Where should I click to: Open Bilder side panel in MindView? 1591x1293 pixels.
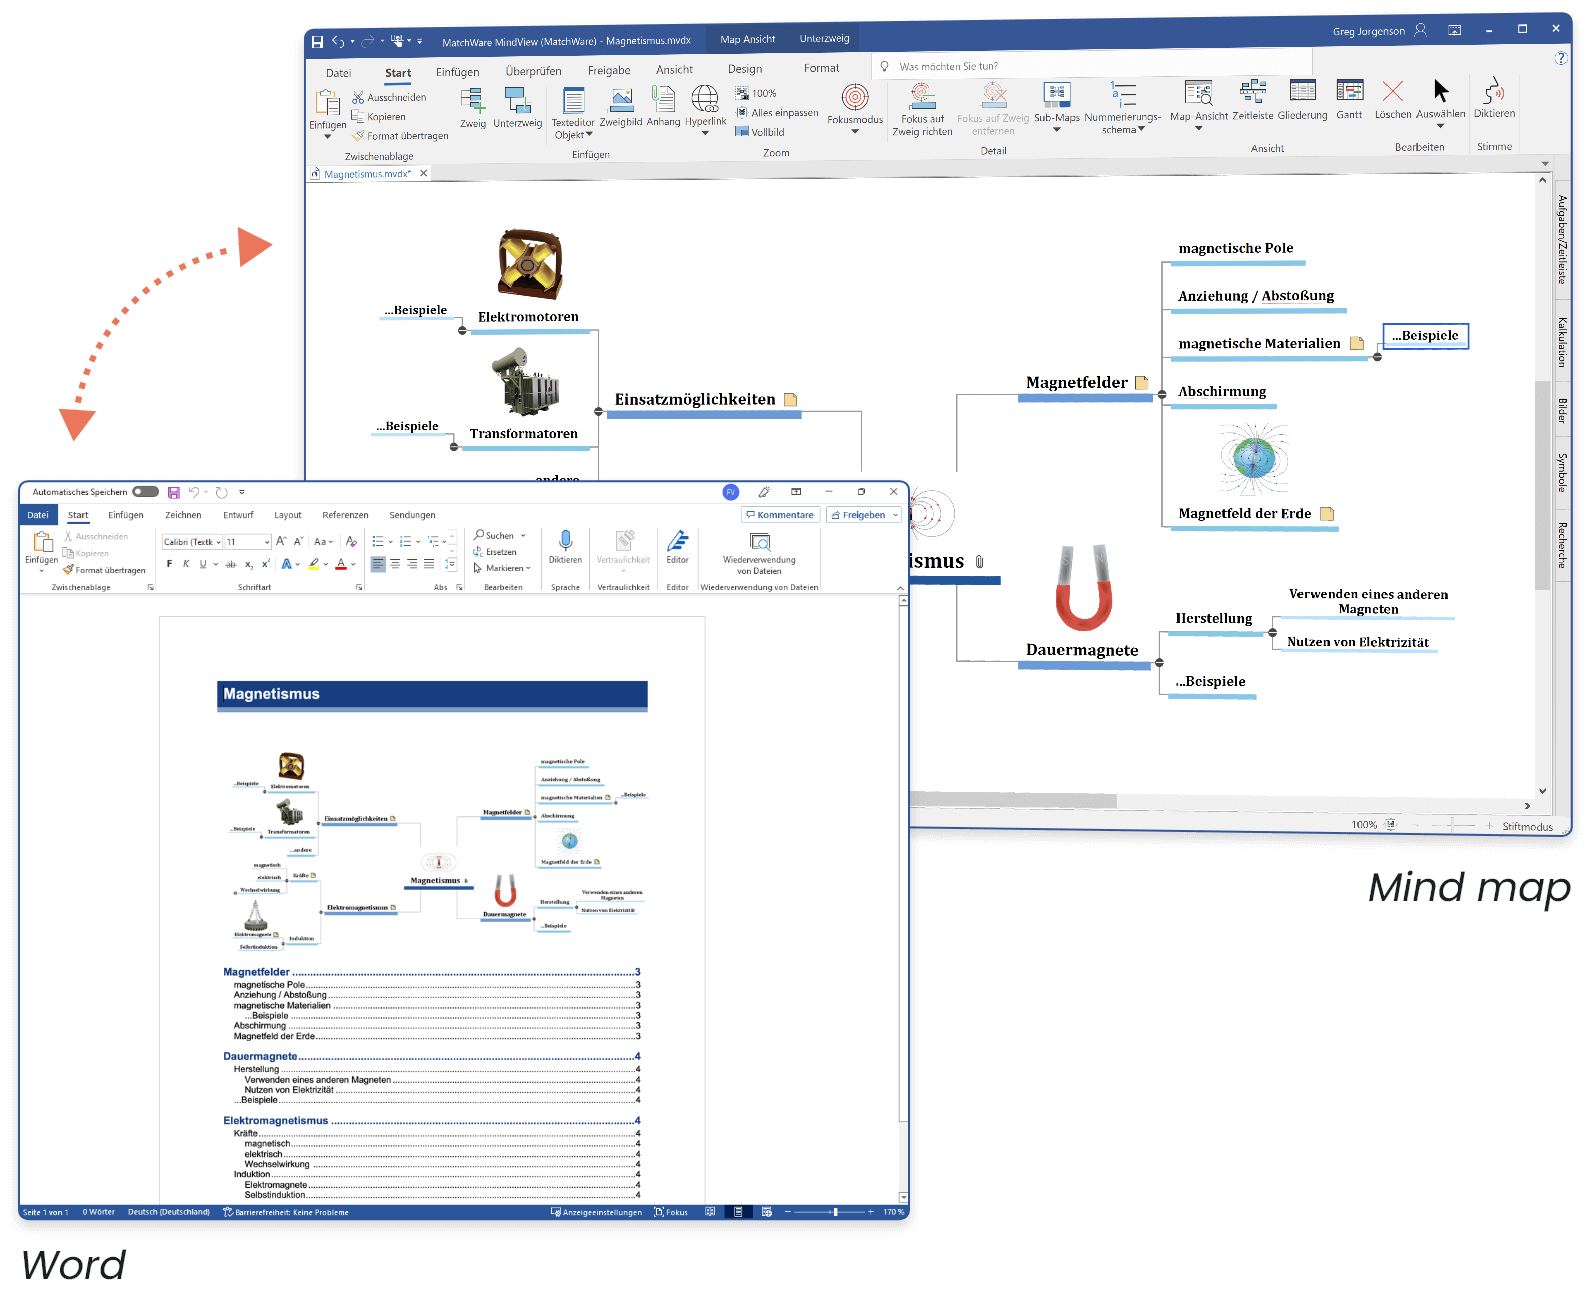tap(1562, 411)
